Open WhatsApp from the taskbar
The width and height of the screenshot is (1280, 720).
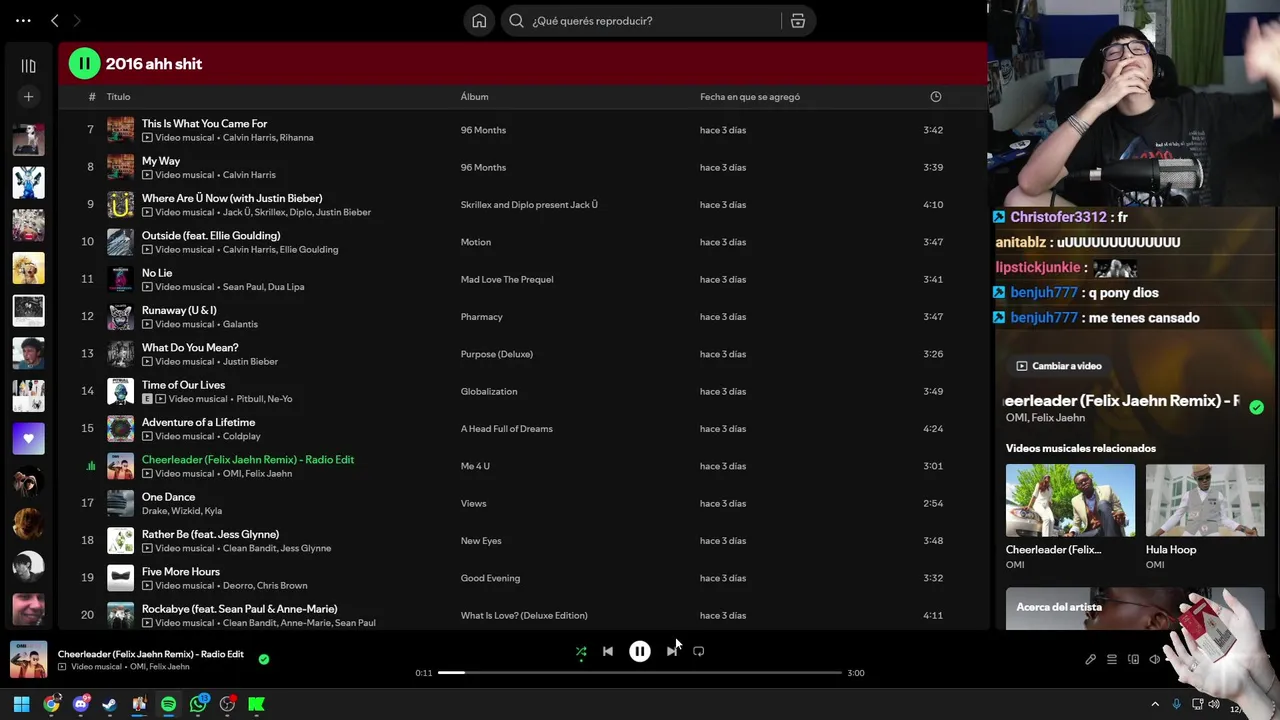[x=198, y=704]
